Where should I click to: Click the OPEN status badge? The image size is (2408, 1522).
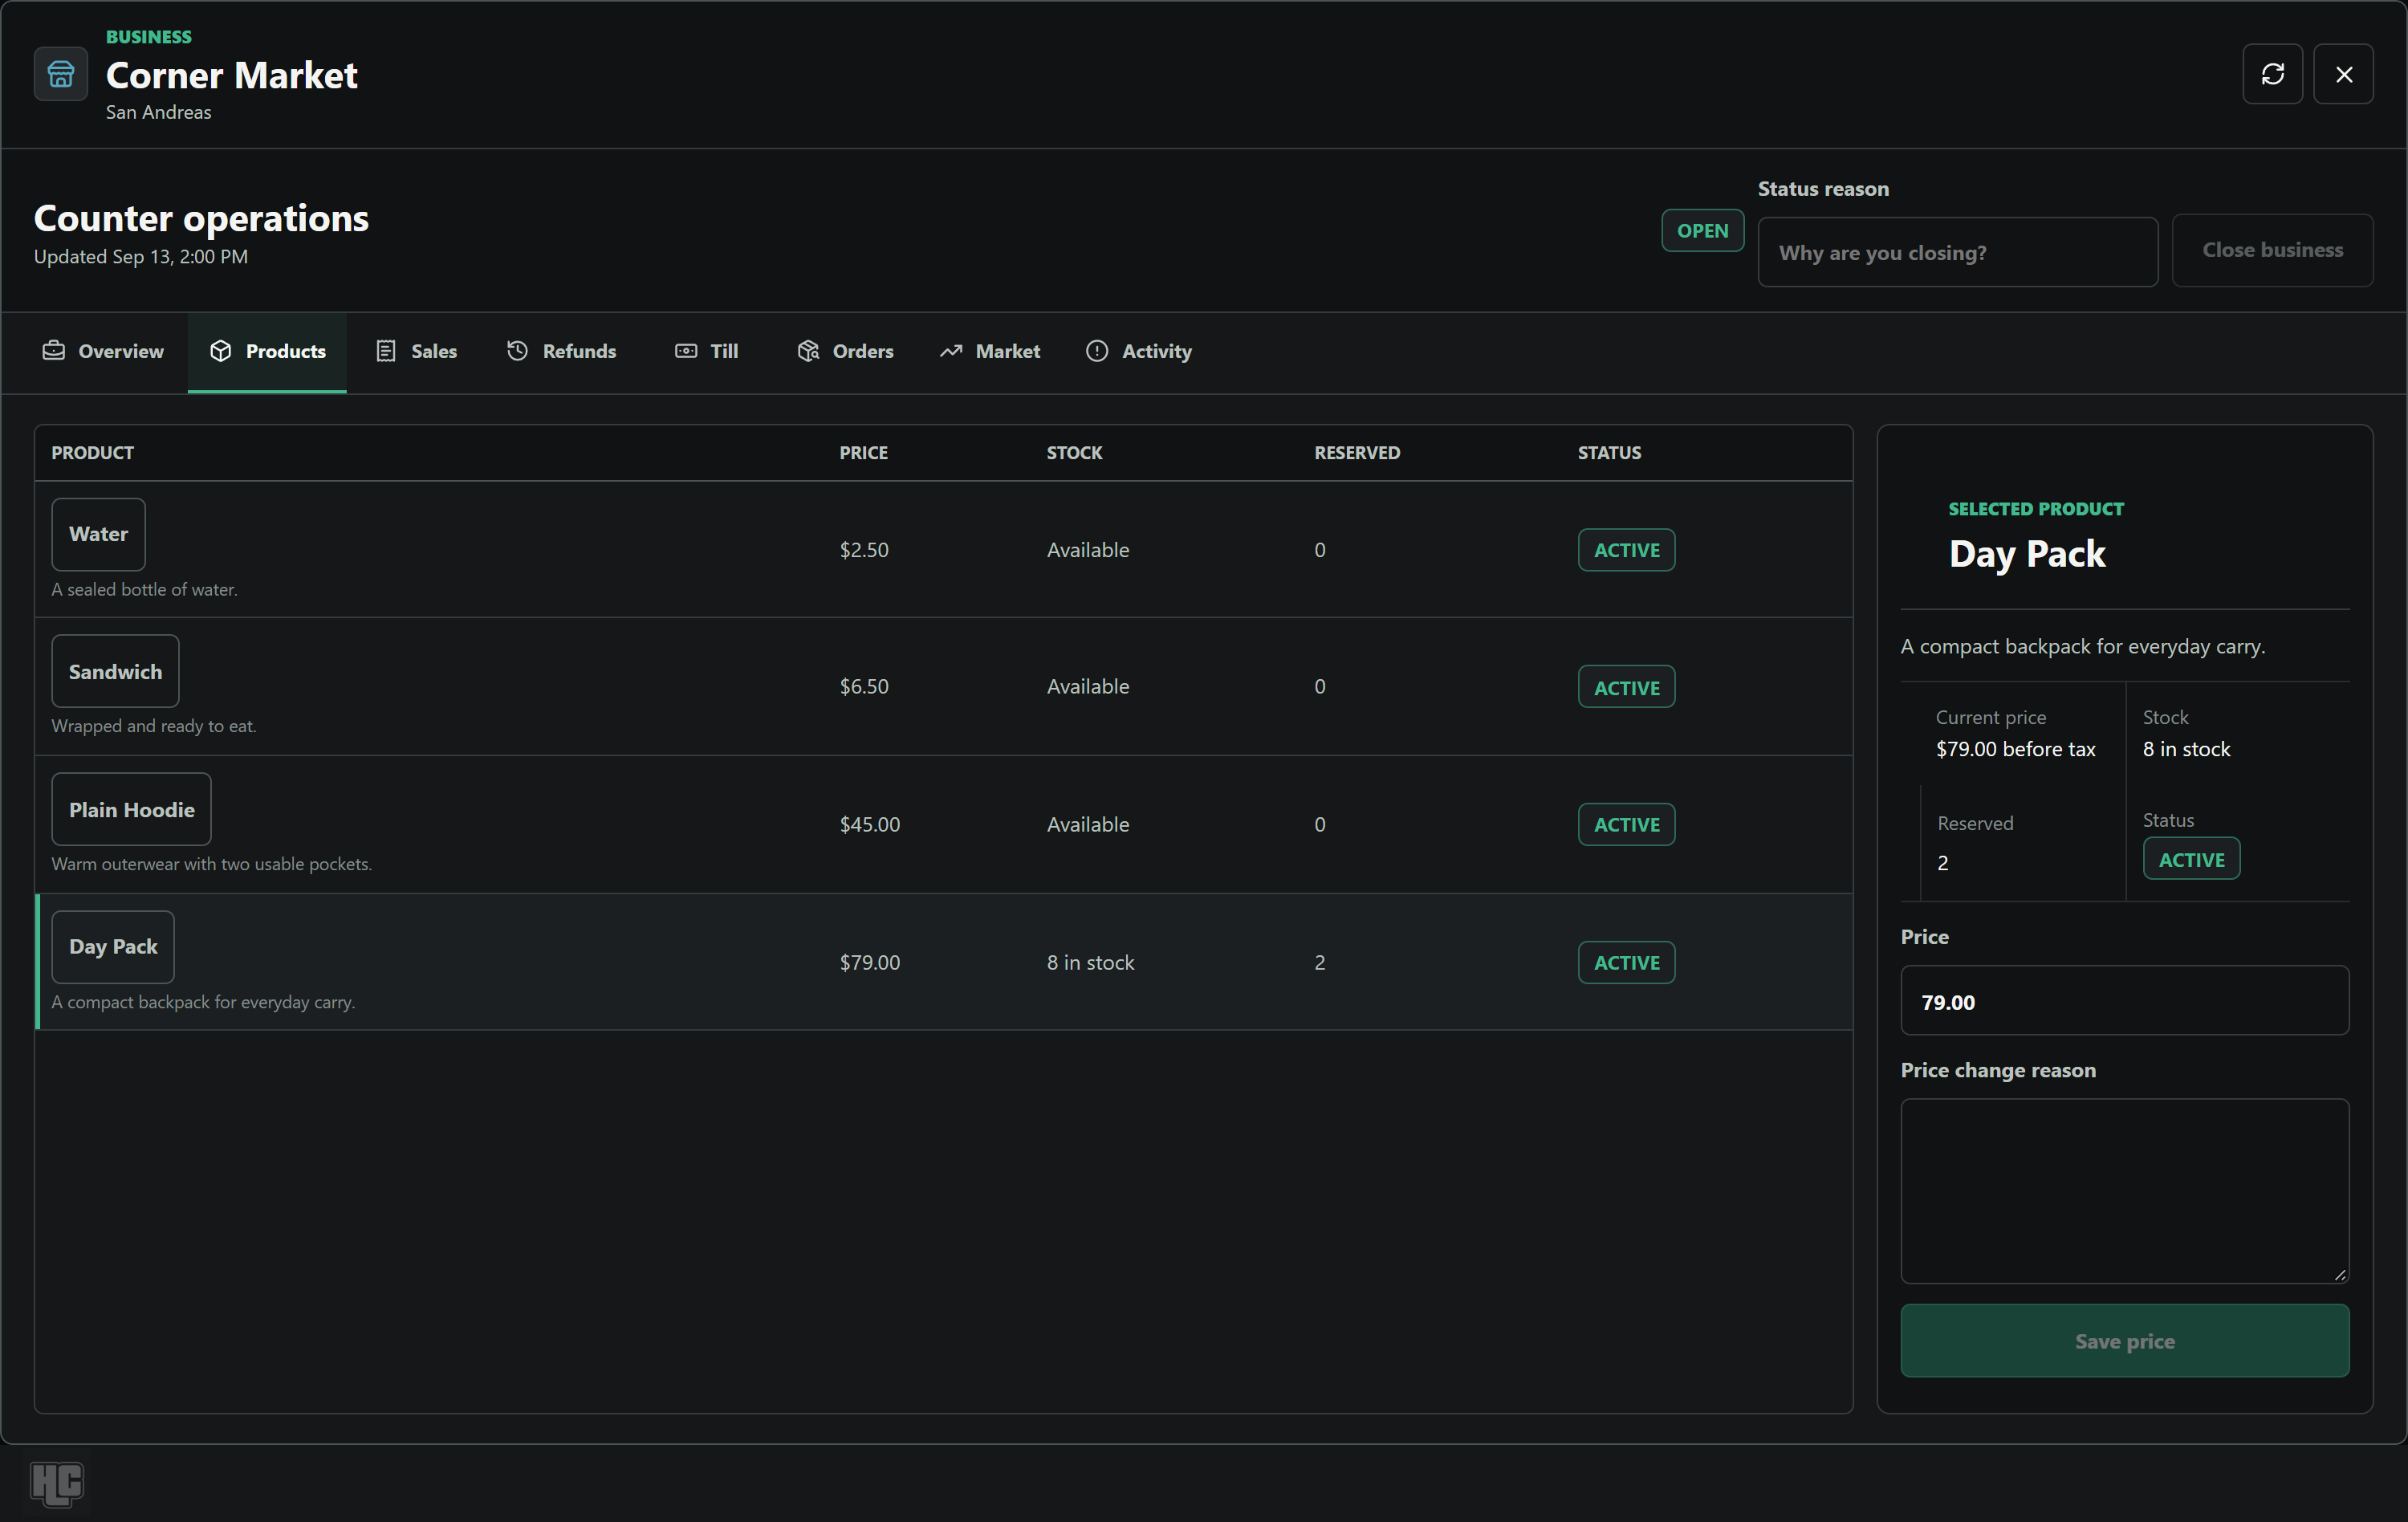1702,231
